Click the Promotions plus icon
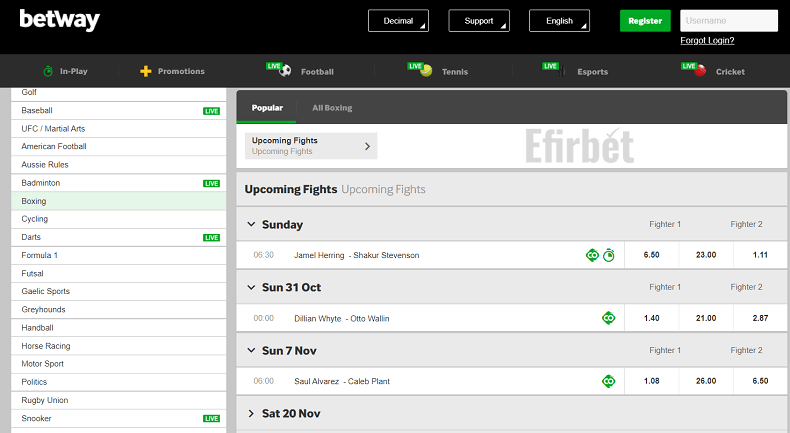This screenshot has width=790, height=433. coord(146,71)
